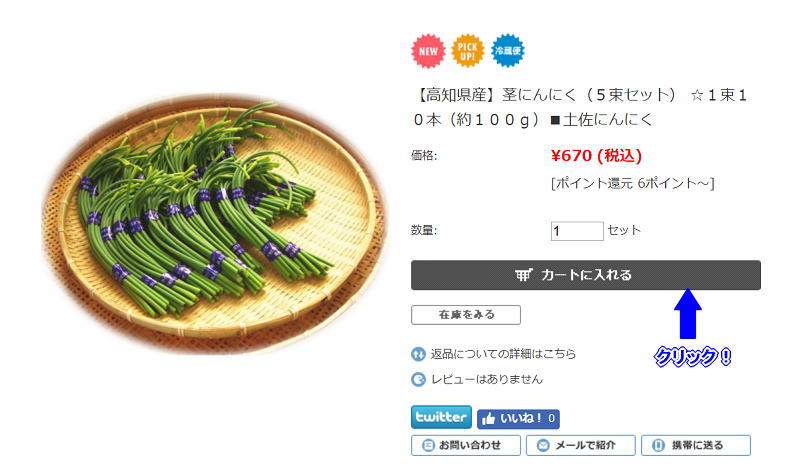Click the いいね! like count button
800x470 pixels.
518,419
